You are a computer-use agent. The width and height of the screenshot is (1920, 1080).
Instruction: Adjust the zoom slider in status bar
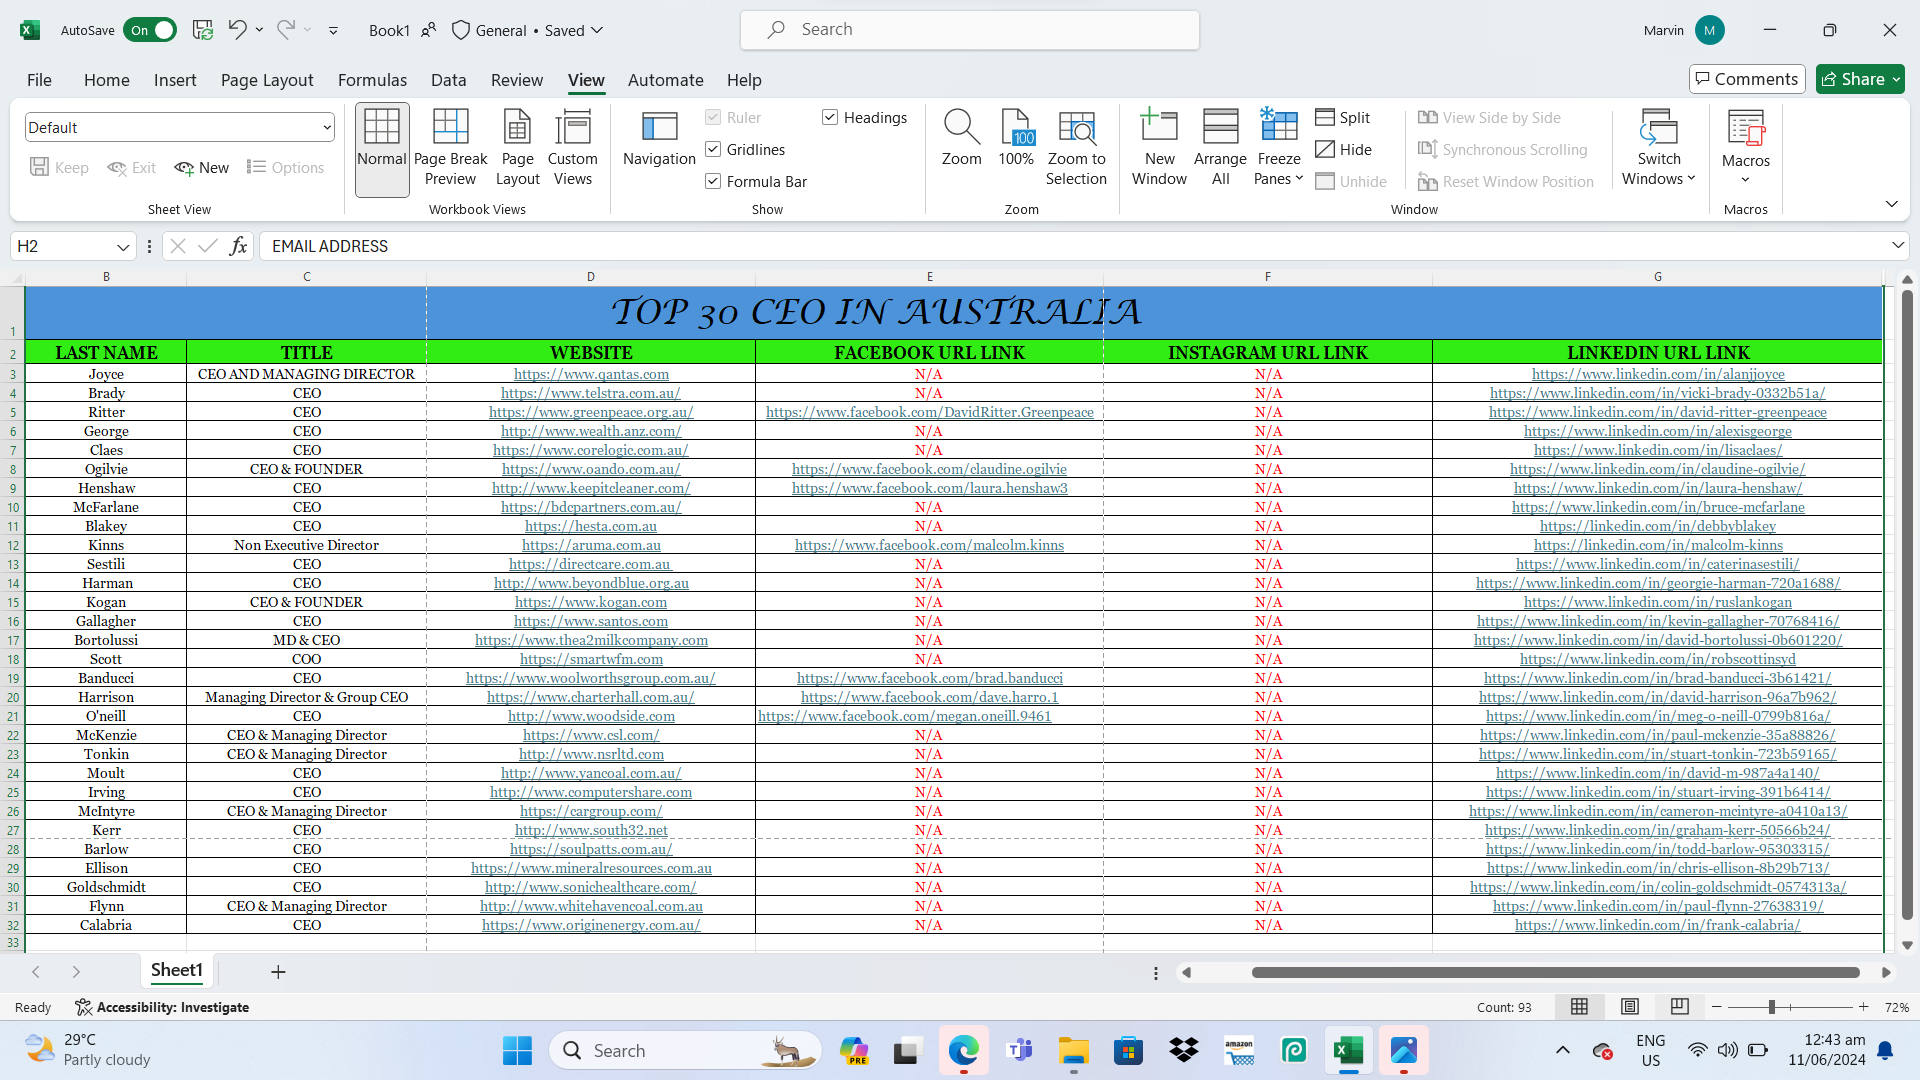pyautogui.click(x=1771, y=1007)
